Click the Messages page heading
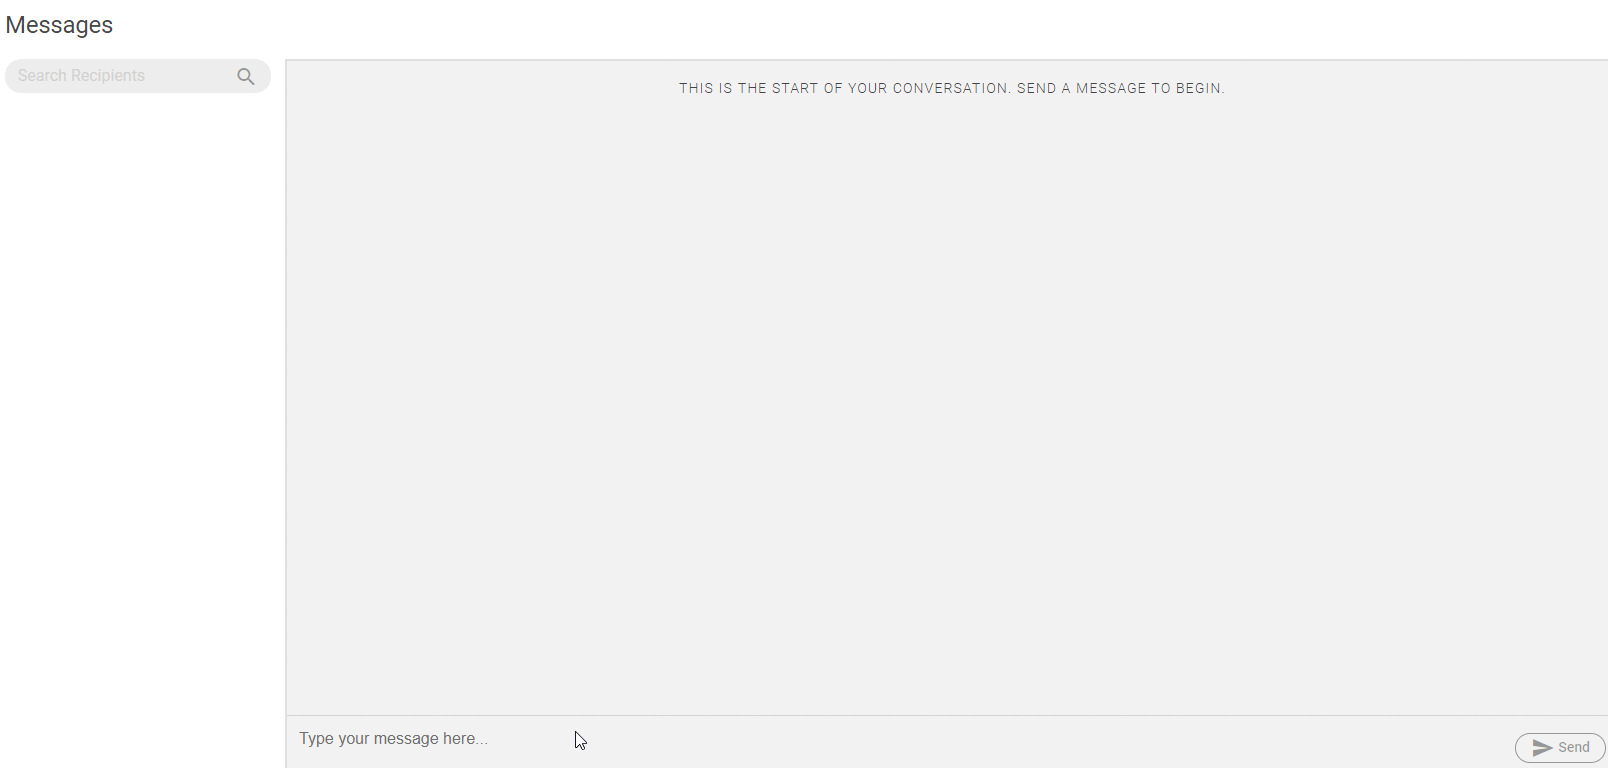The image size is (1608, 768). point(59,25)
